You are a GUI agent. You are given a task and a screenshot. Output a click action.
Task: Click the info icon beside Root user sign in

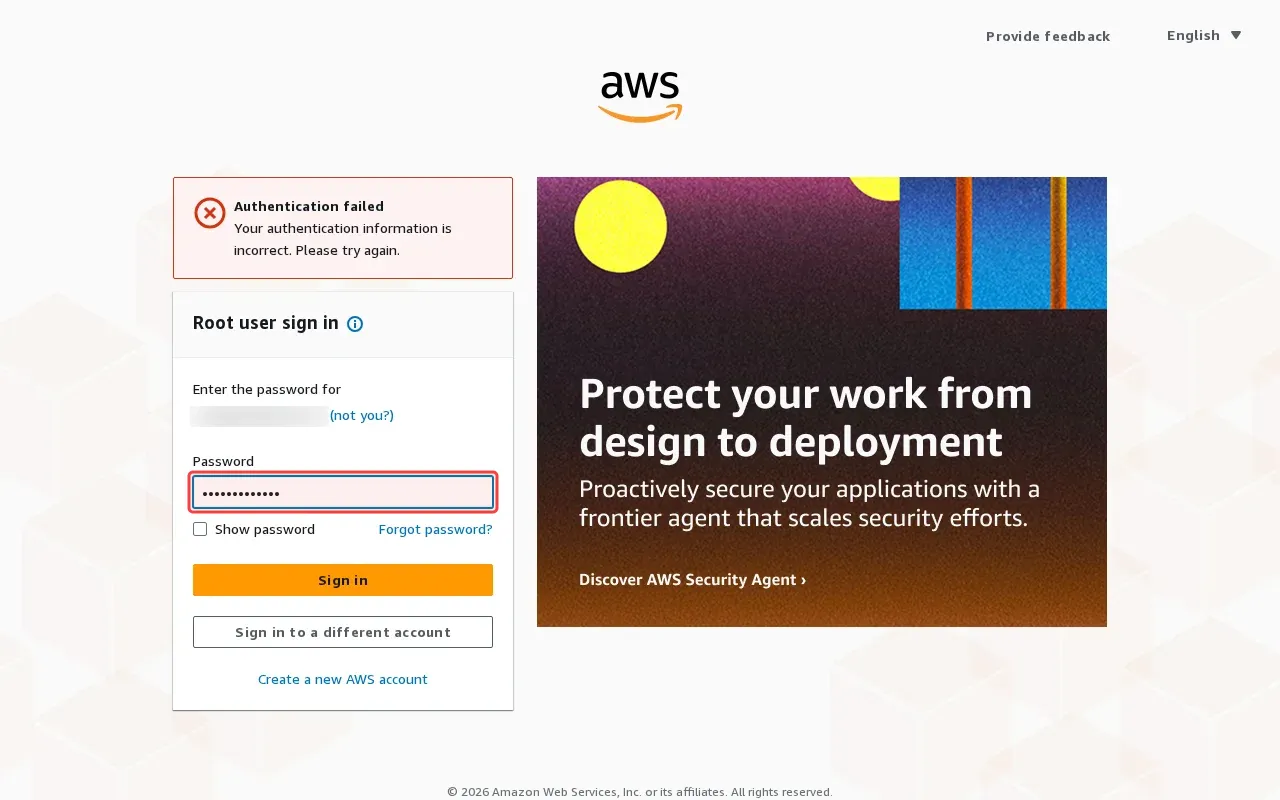pyautogui.click(x=355, y=323)
